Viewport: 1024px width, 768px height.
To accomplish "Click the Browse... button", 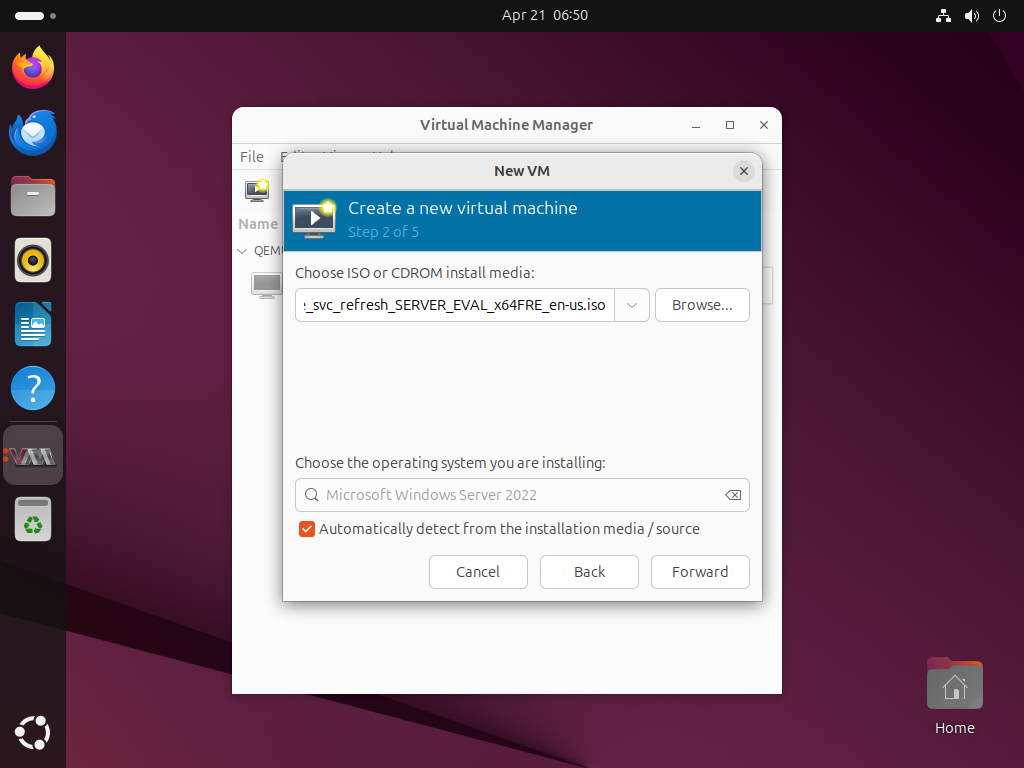I will tap(702, 305).
